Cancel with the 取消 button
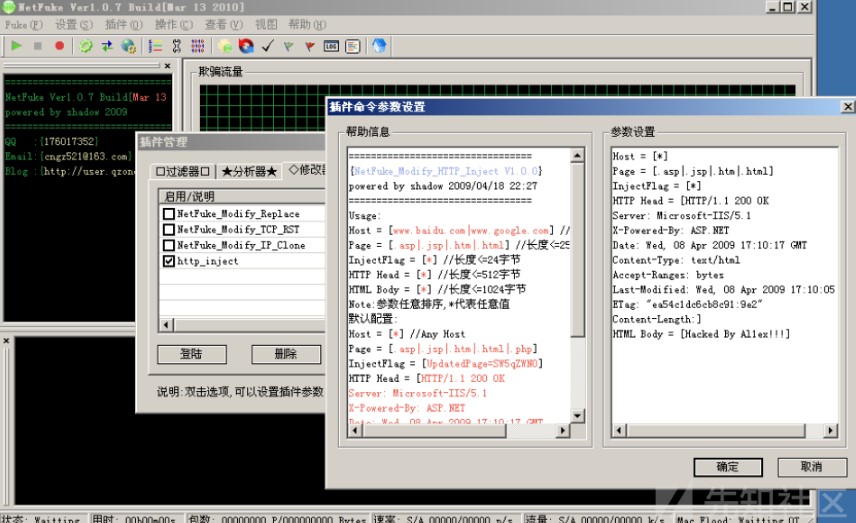This screenshot has height=523, width=856. click(812, 467)
